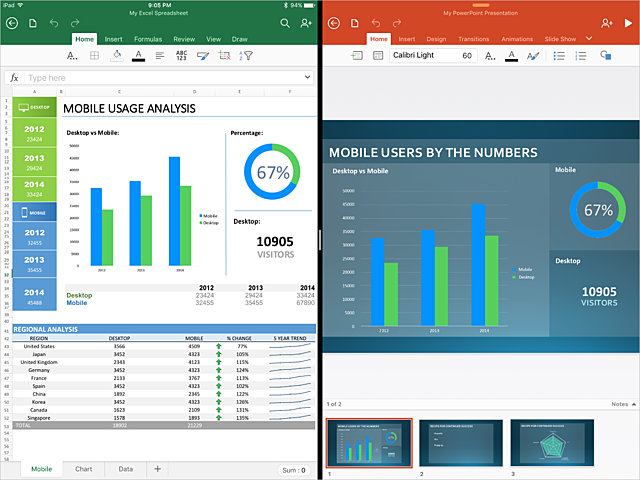
Task: Share the PowerPoint presentation
Action: pos(607,23)
